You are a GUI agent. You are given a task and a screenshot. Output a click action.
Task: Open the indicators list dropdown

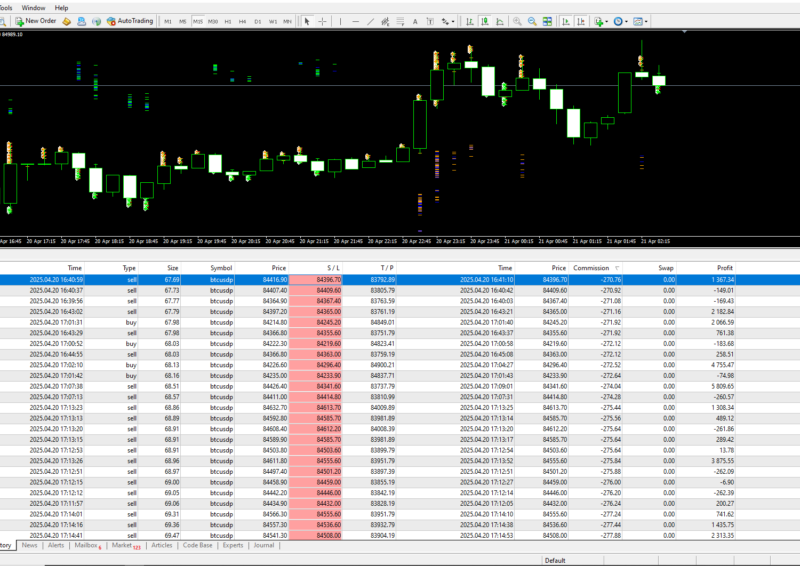(x=603, y=20)
